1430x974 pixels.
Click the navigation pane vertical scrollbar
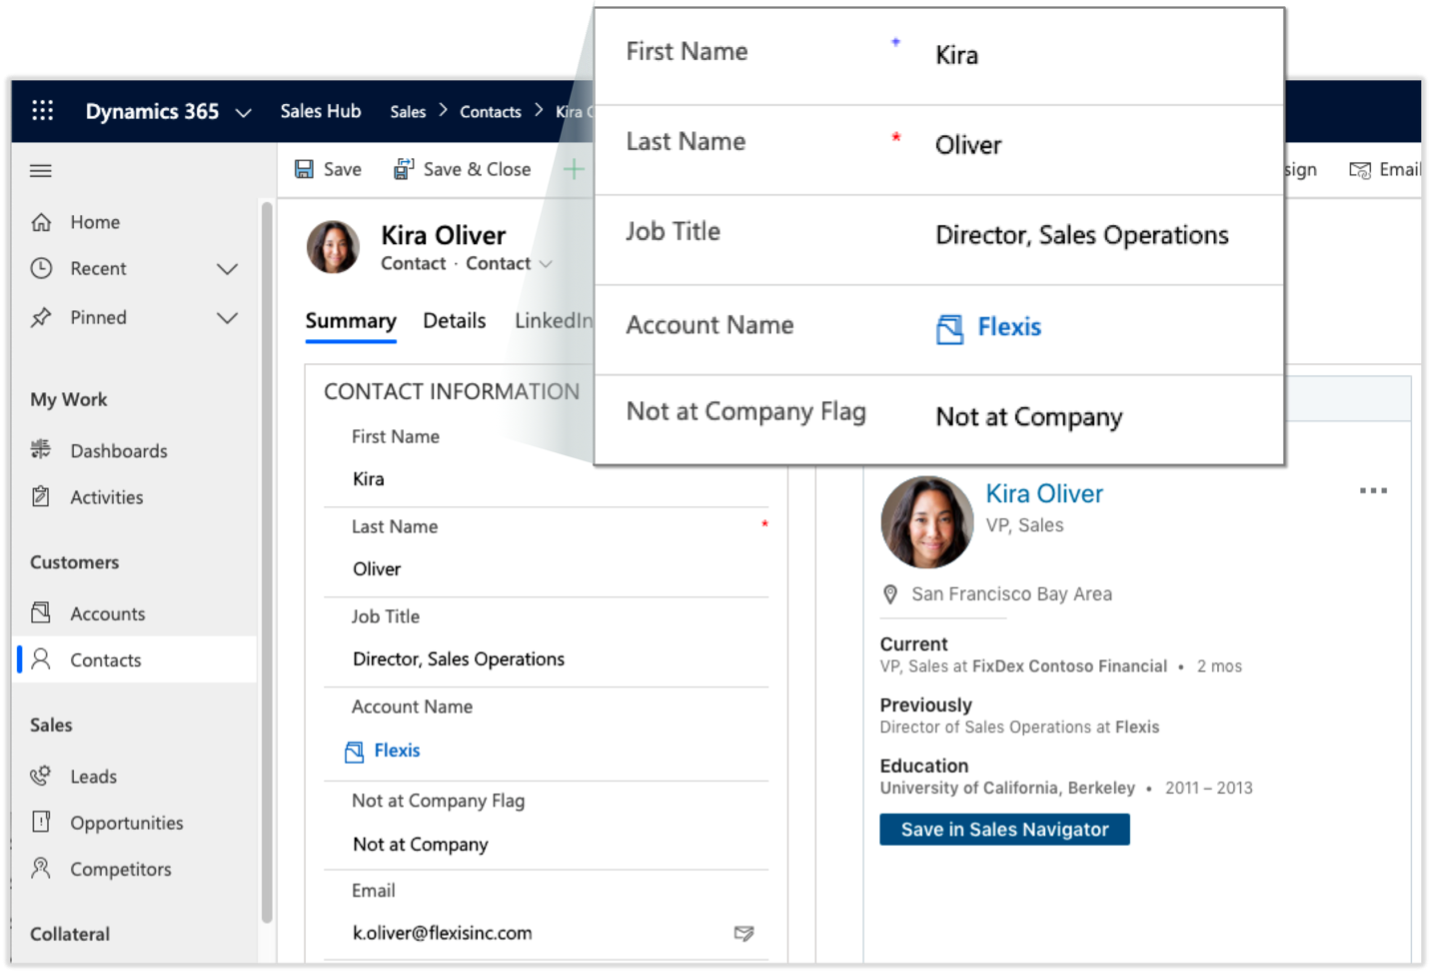click(x=266, y=560)
